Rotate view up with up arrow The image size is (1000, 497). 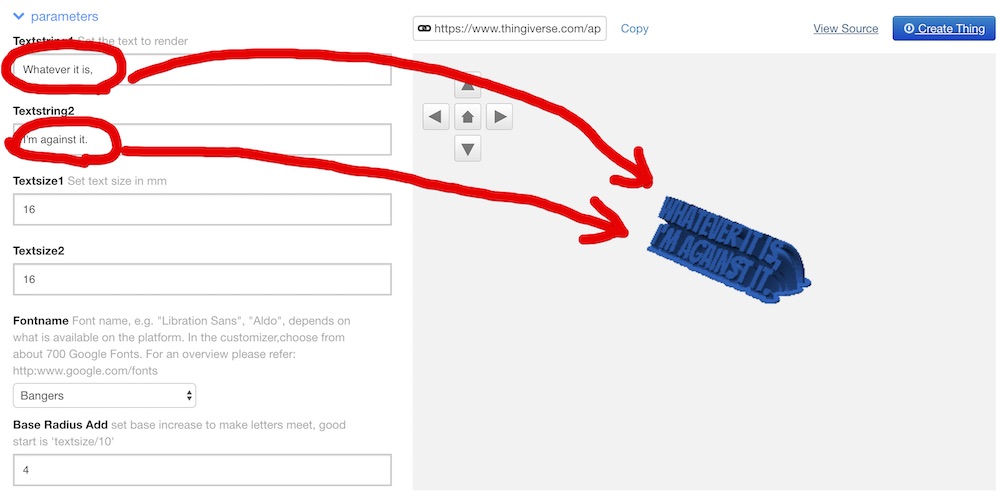tap(467, 85)
